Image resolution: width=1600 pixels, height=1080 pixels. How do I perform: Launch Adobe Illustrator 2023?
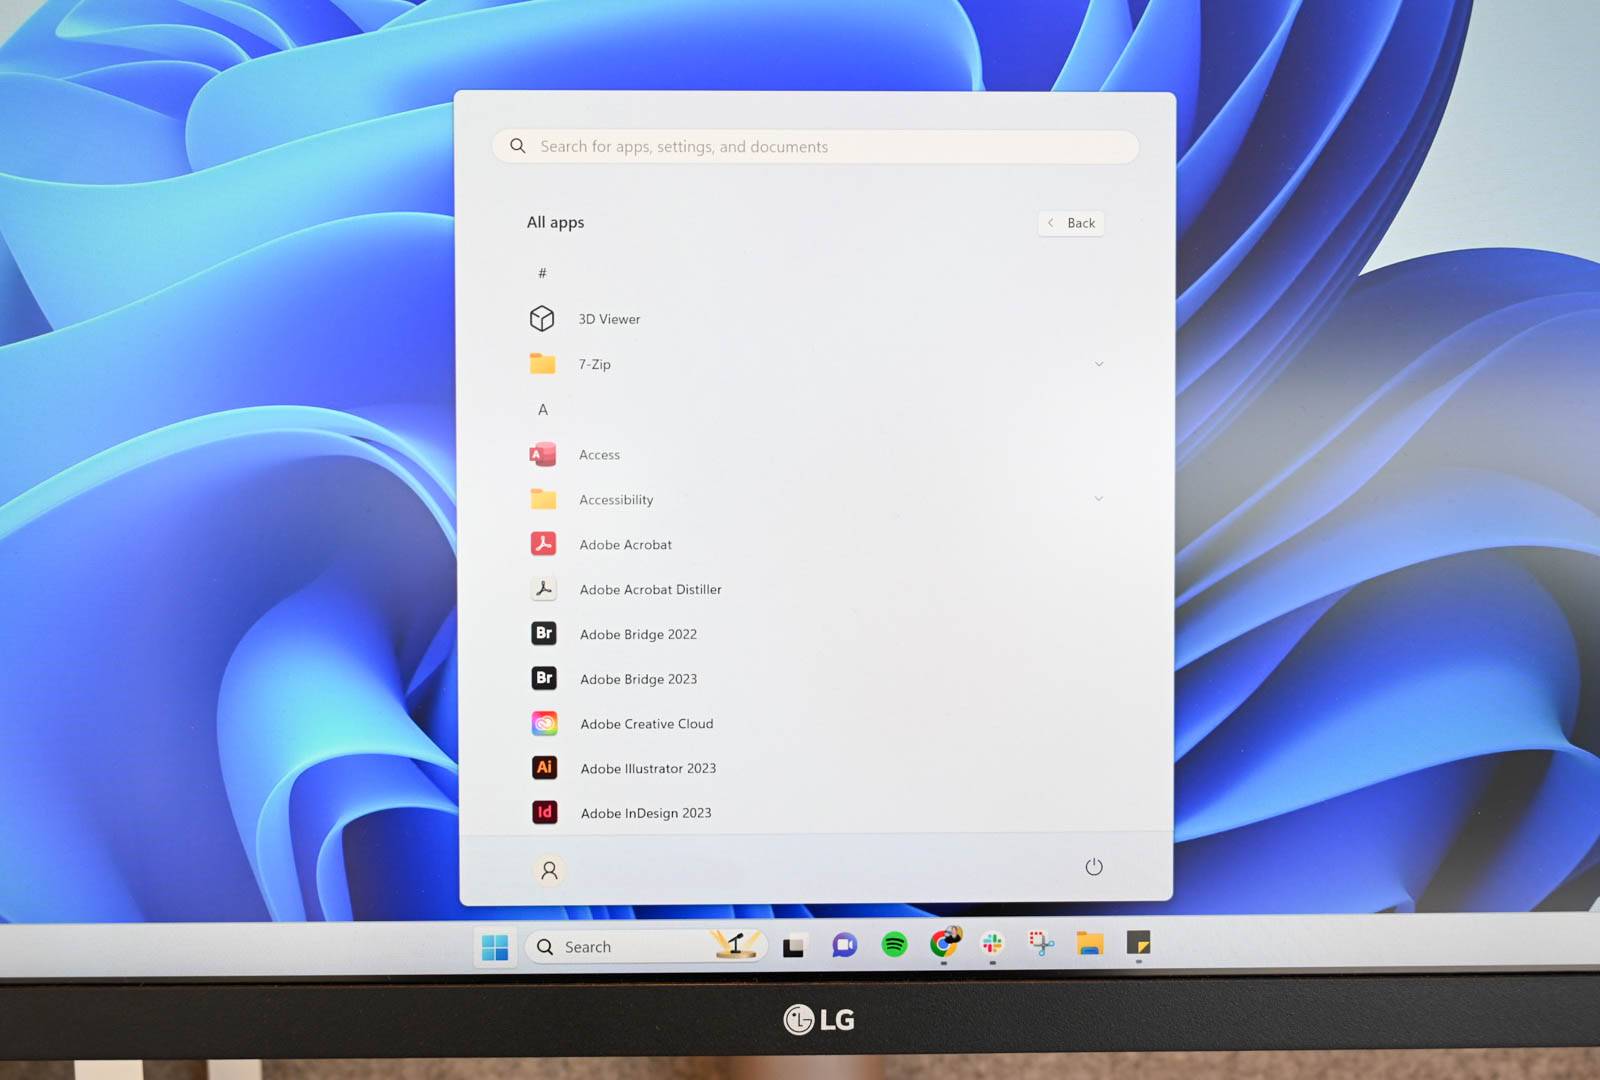(x=648, y=769)
